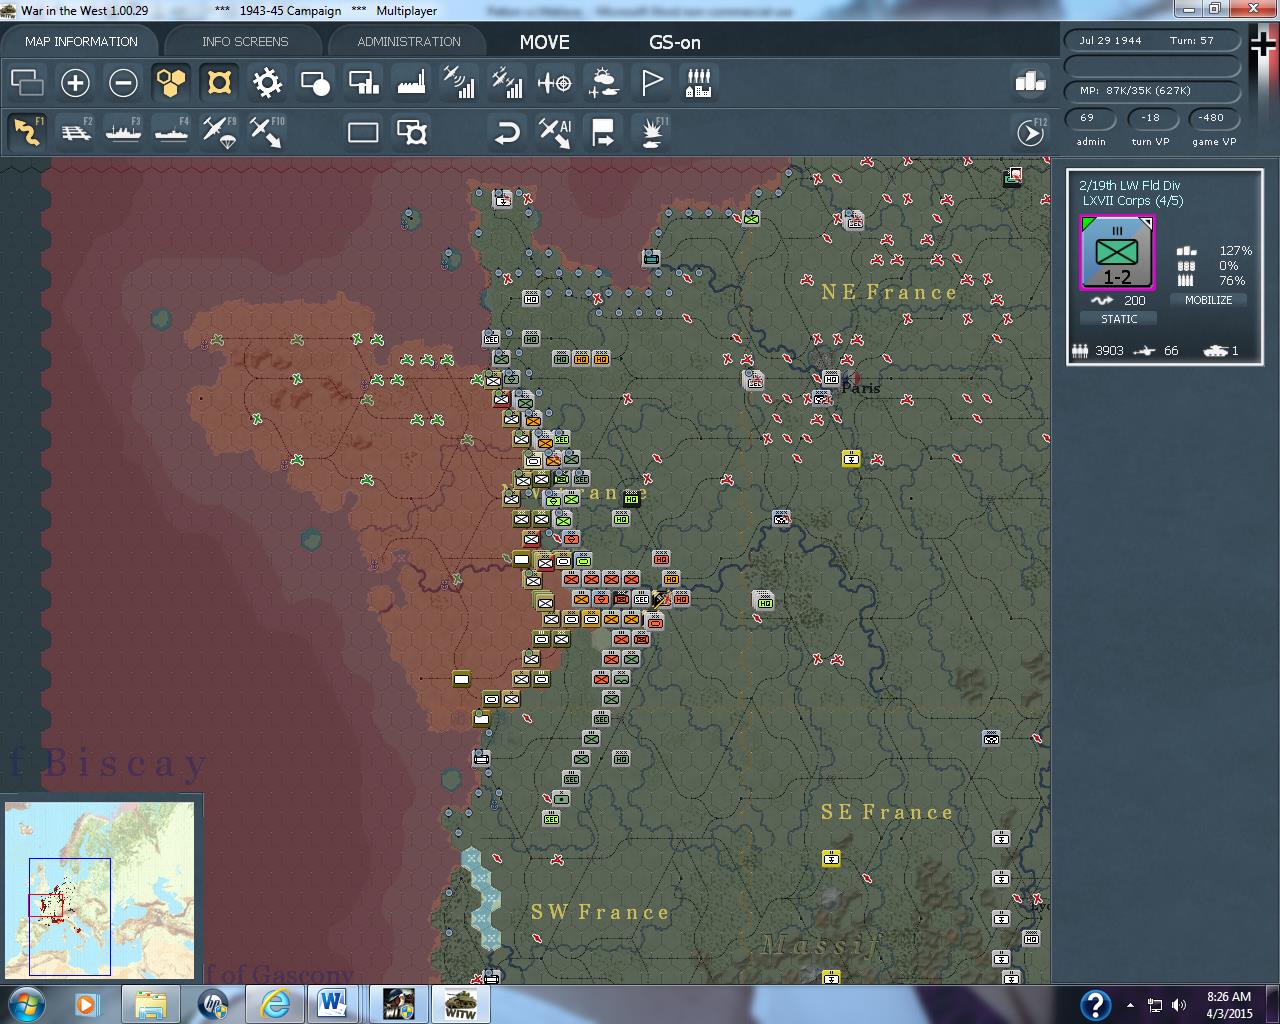This screenshot has width=1280, height=1024.
Task: Click the minimap of Europe
Action: coord(99,889)
